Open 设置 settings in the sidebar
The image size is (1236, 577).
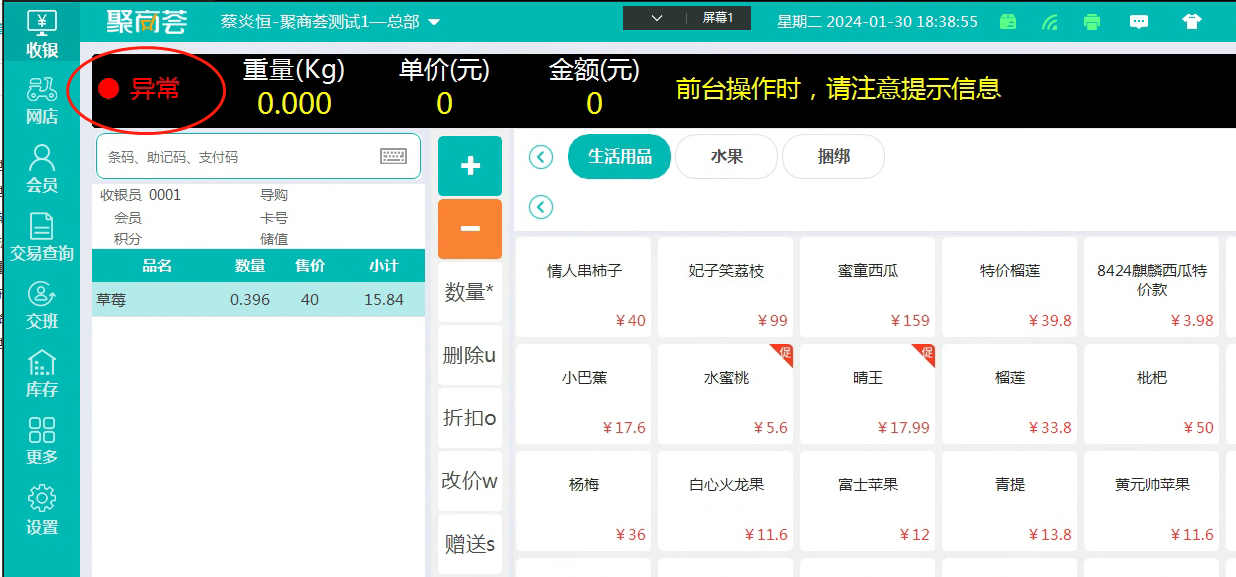tap(41, 510)
